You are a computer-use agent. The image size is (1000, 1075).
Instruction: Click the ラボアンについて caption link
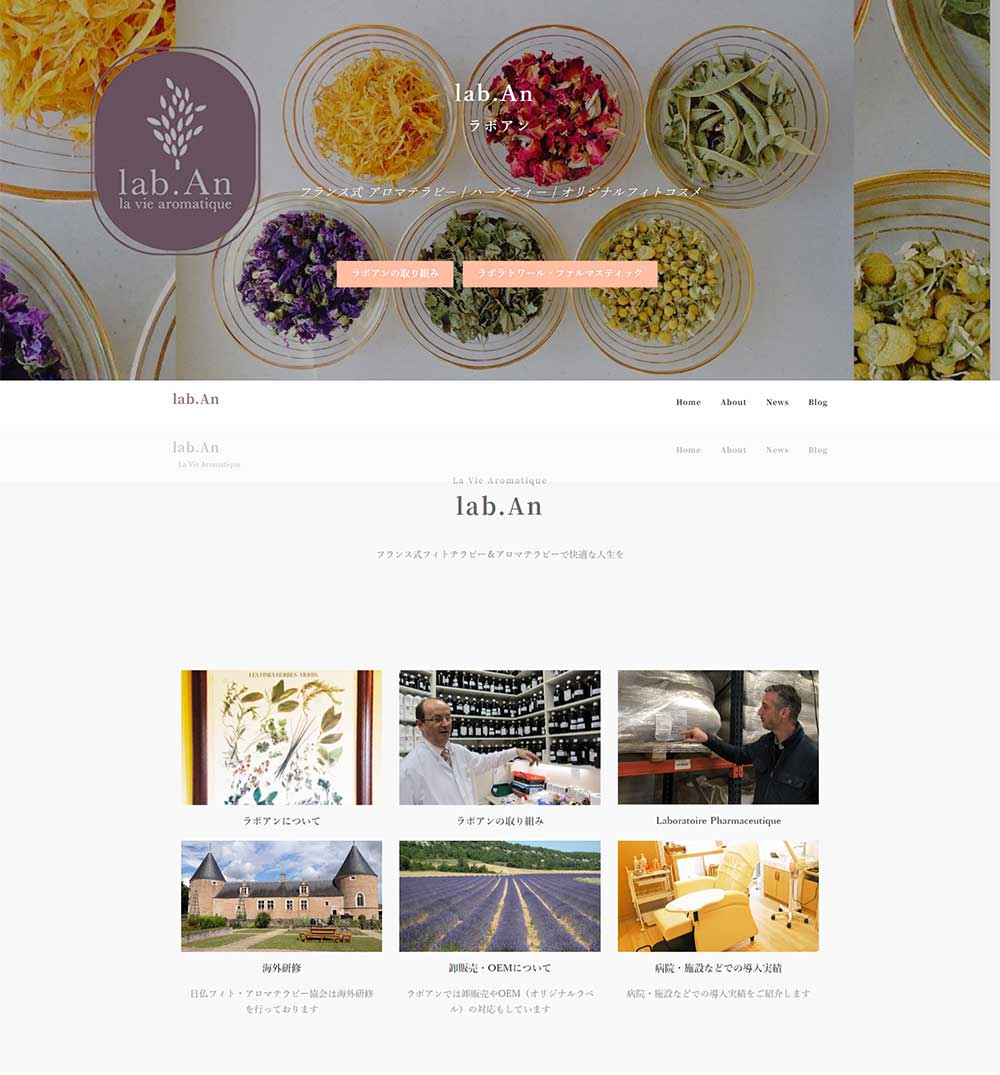[282, 821]
